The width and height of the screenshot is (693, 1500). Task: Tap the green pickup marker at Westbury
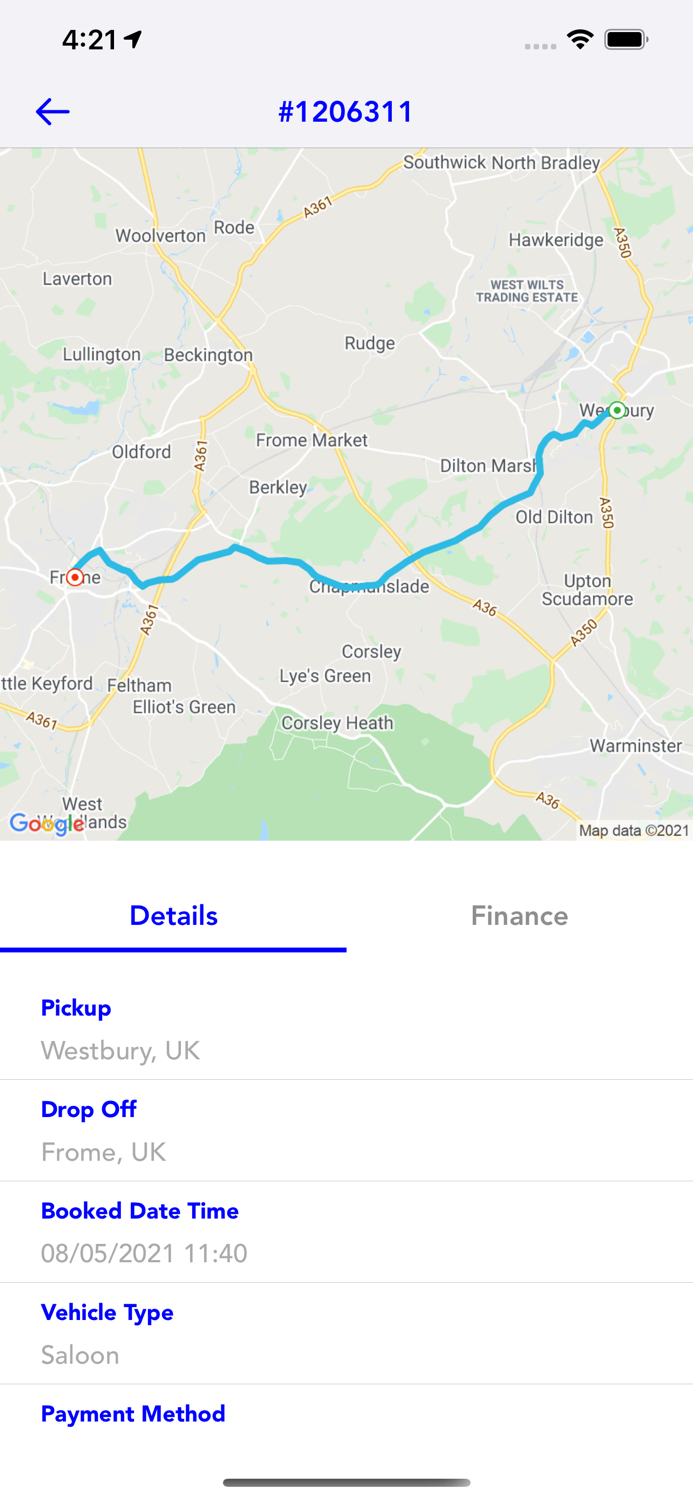pos(617,410)
